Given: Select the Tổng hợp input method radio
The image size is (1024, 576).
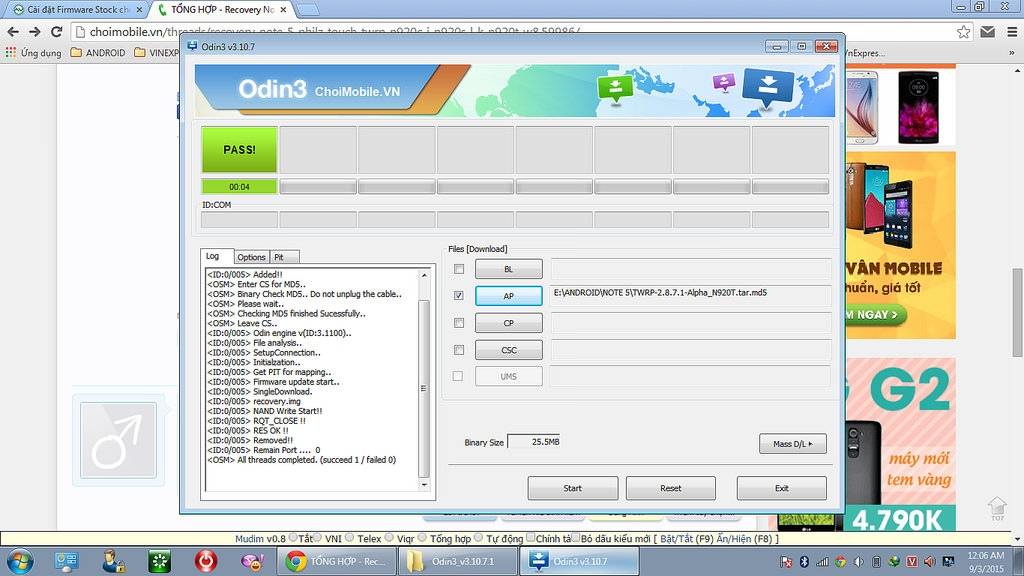Looking at the screenshot, I should 422,538.
